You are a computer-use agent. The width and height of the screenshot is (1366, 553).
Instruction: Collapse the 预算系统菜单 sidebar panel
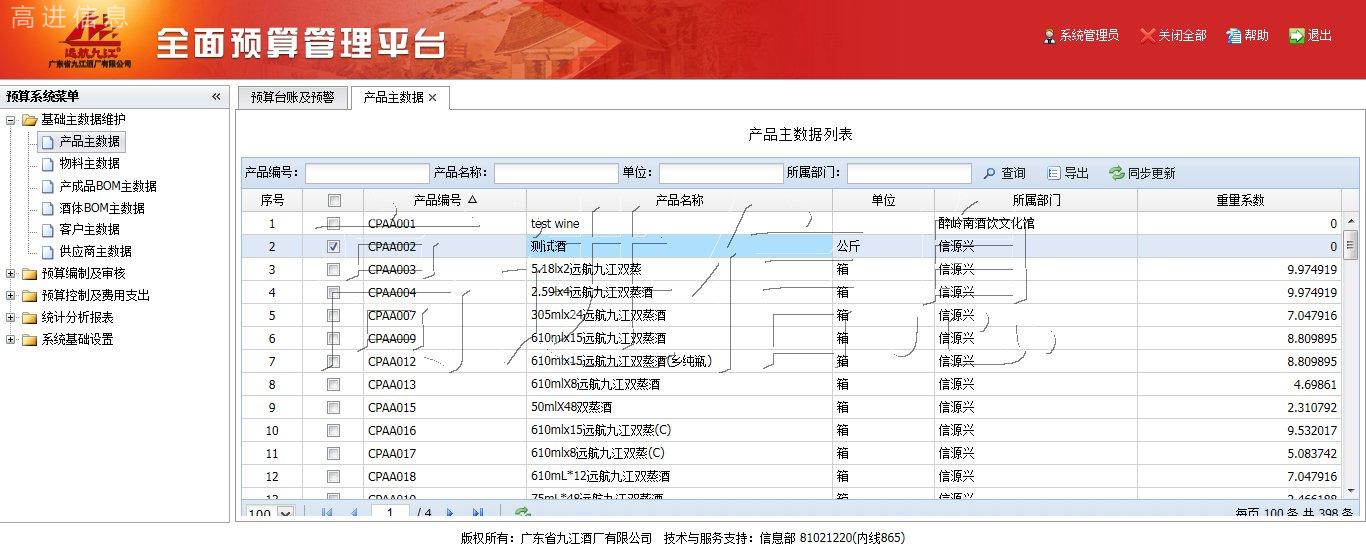click(216, 97)
